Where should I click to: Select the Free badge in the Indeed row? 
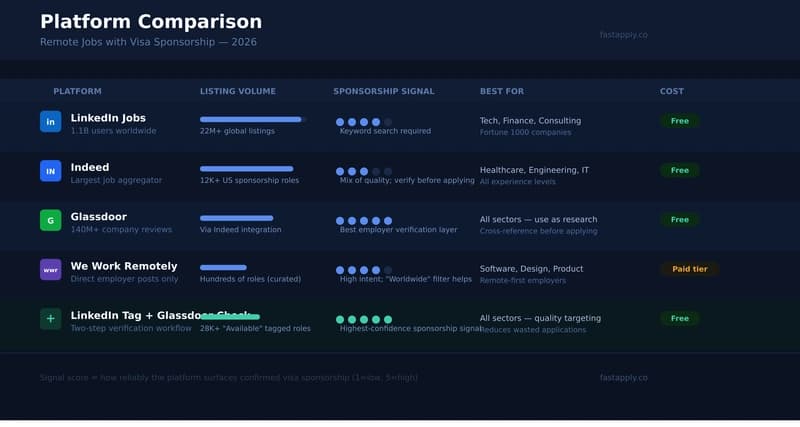tap(679, 170)
